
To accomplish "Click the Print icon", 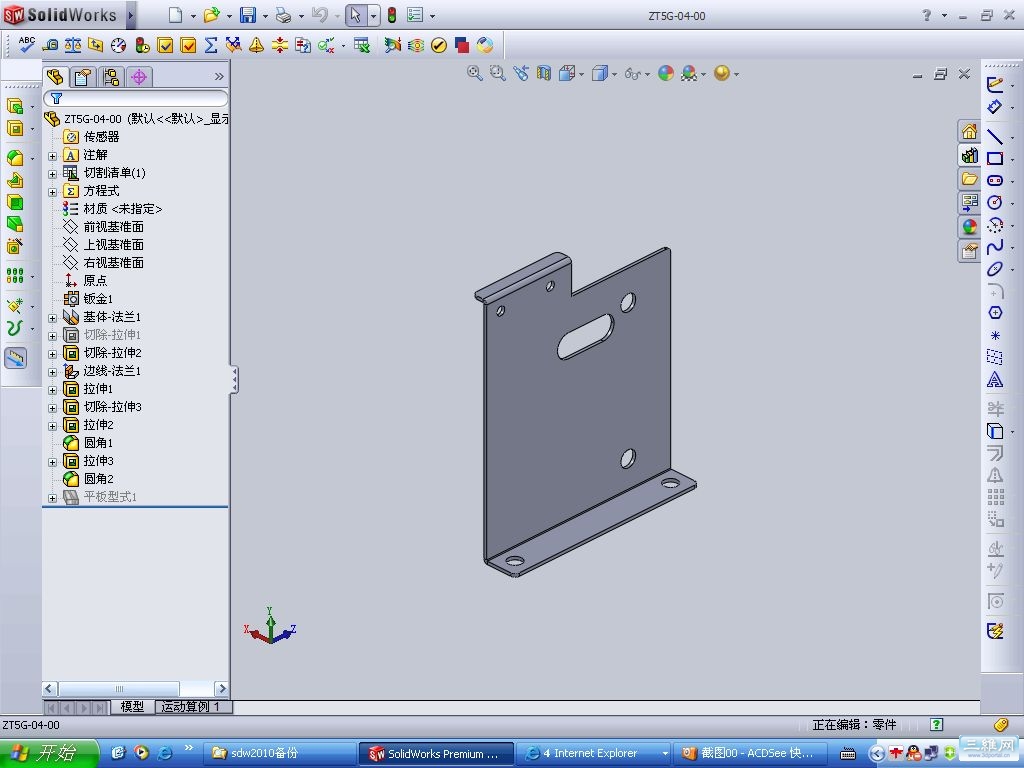I will pos(283,15).
